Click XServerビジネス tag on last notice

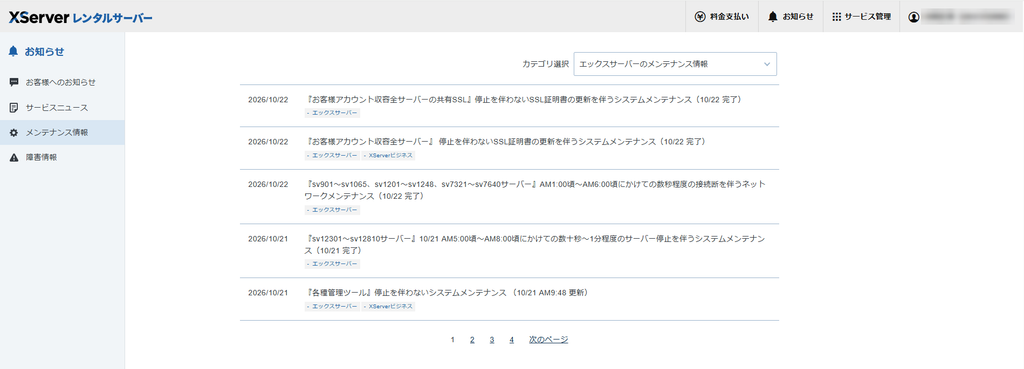point(388,306)
